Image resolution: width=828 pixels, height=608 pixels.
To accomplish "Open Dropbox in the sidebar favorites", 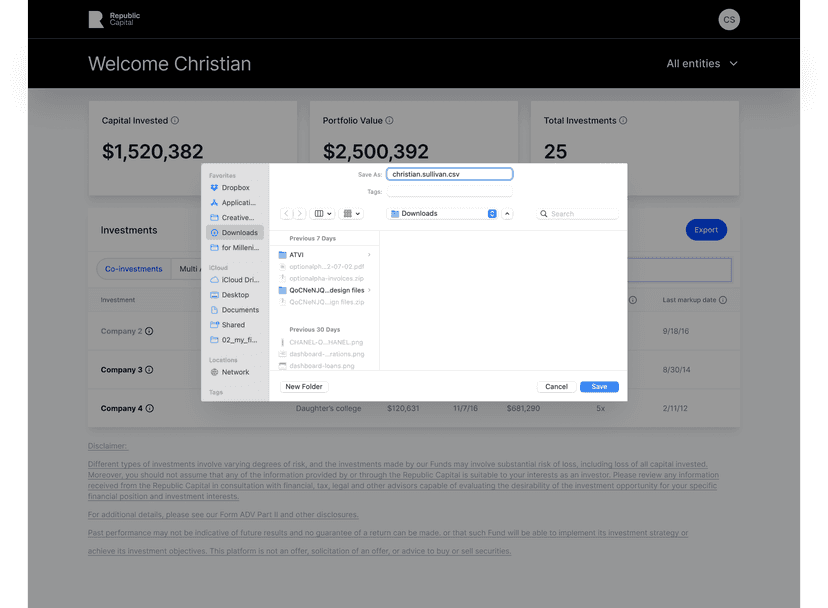I will tap(235, 188).
